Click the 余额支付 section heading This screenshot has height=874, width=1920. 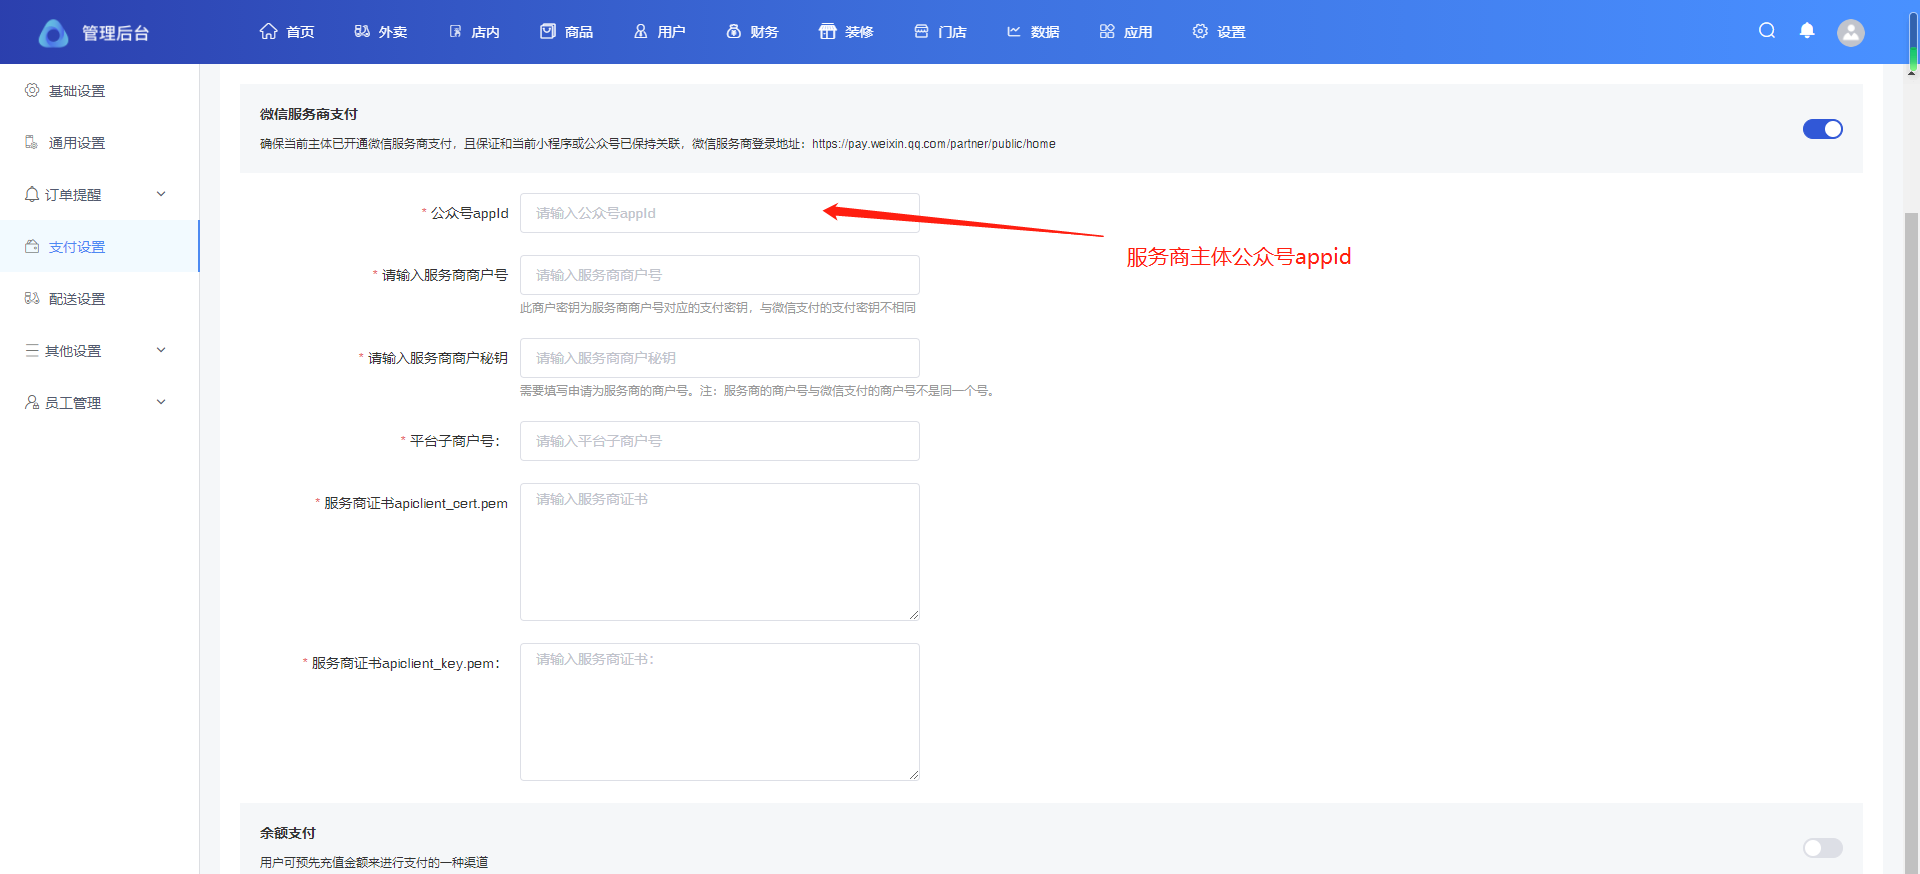click(x=288, y=833)
